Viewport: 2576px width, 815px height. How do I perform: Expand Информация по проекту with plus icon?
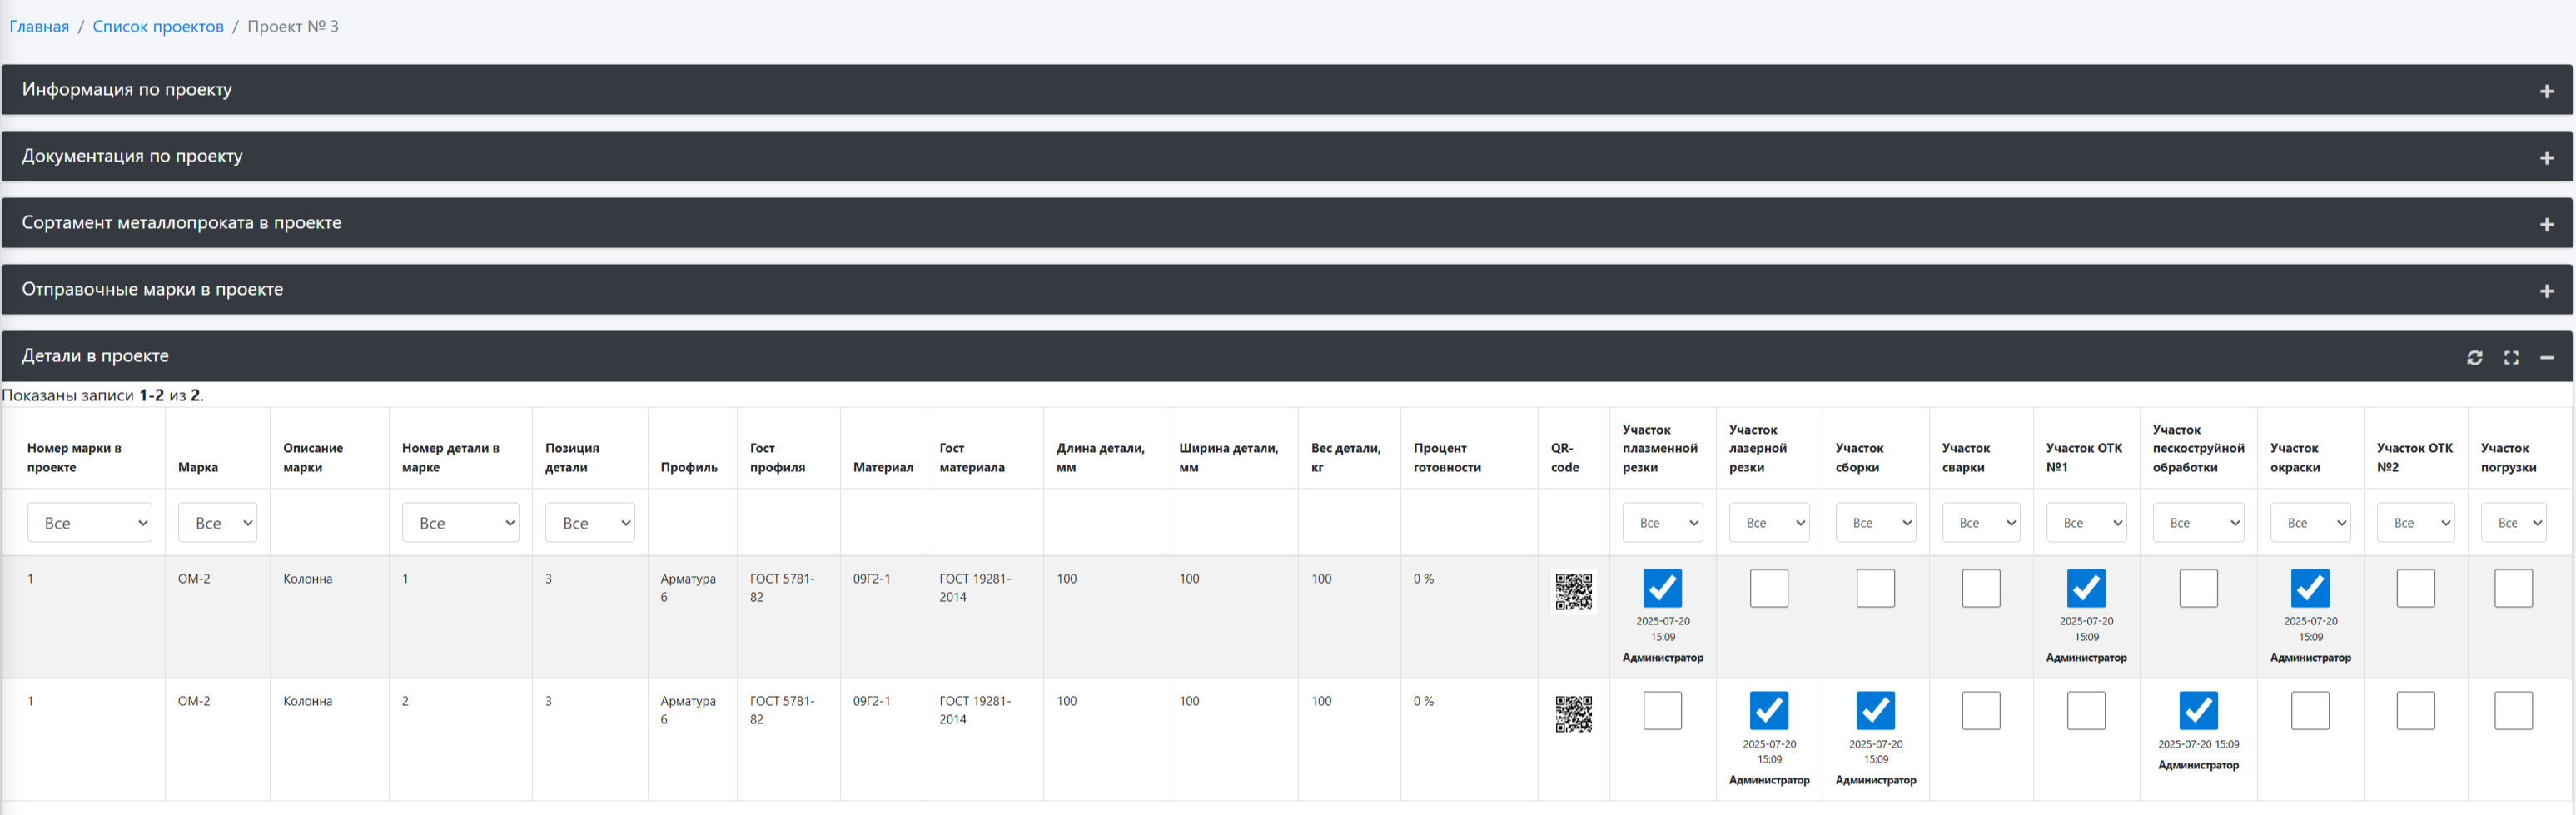(x=2547, y=91)
